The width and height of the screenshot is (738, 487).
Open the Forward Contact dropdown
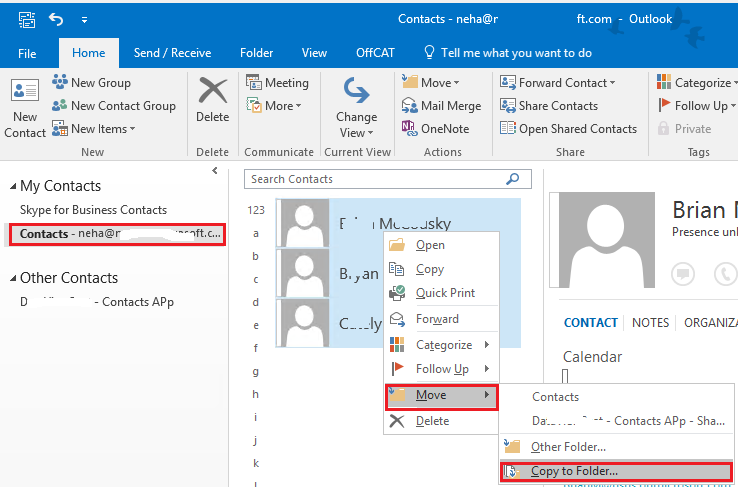pos(558,83)
